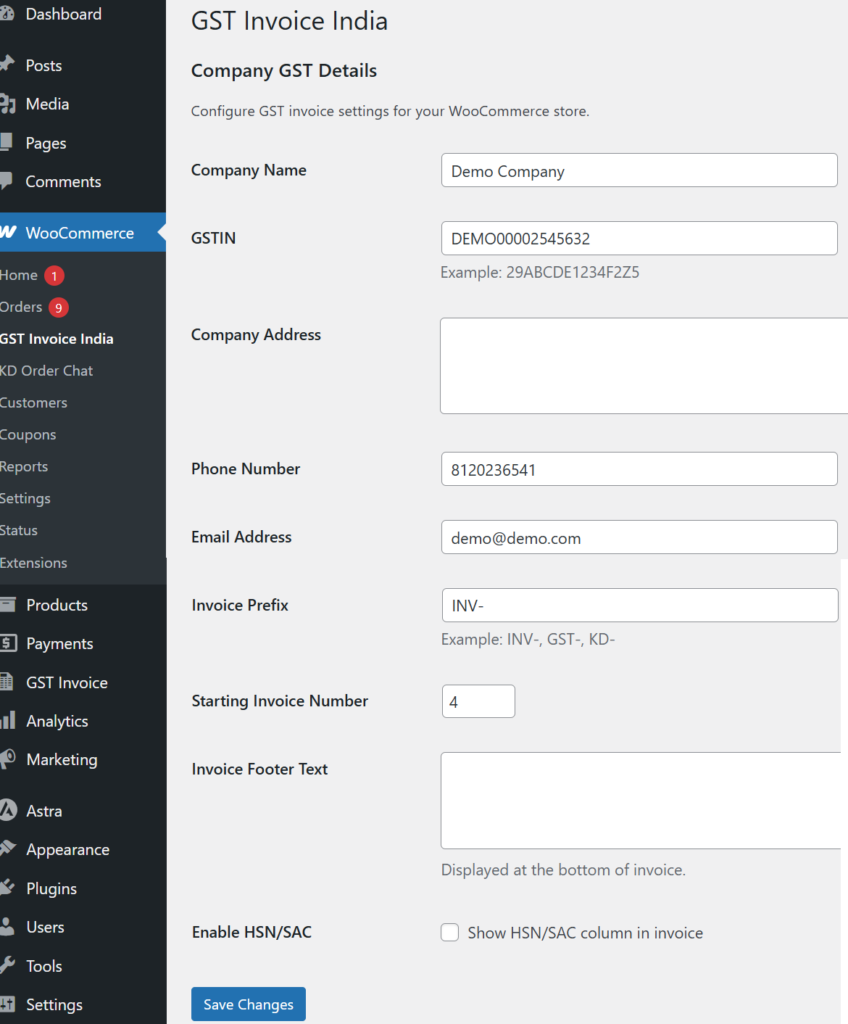Open the Comments menu

(63, 182)
